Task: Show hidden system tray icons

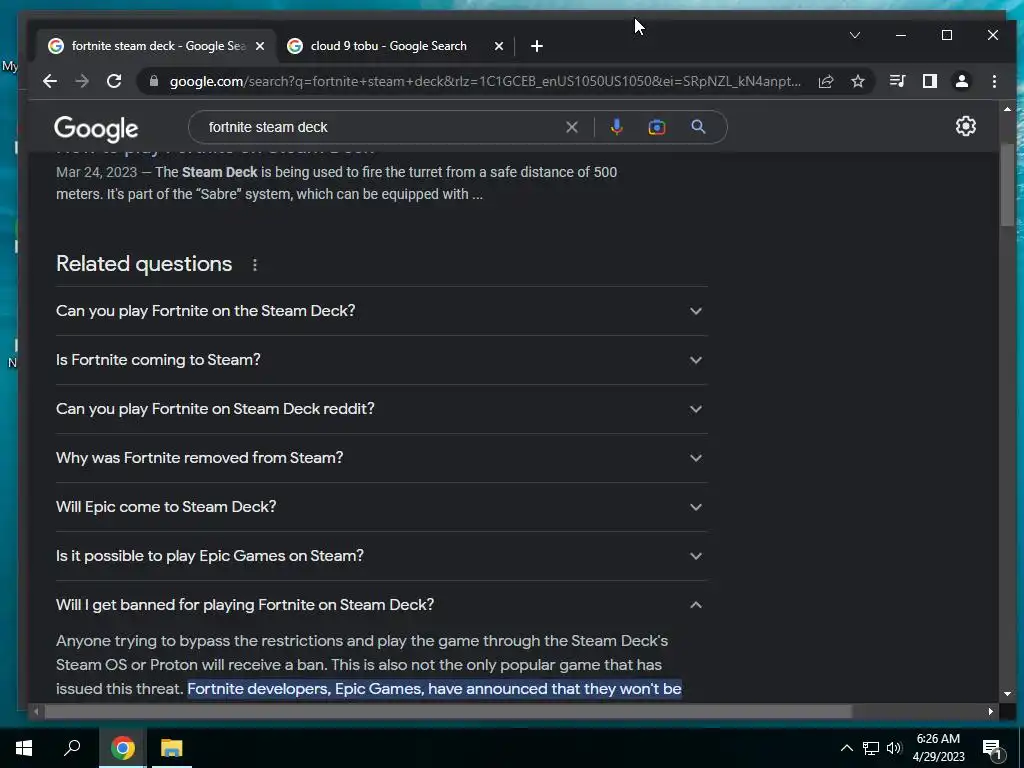Action: tap(846, 748)
